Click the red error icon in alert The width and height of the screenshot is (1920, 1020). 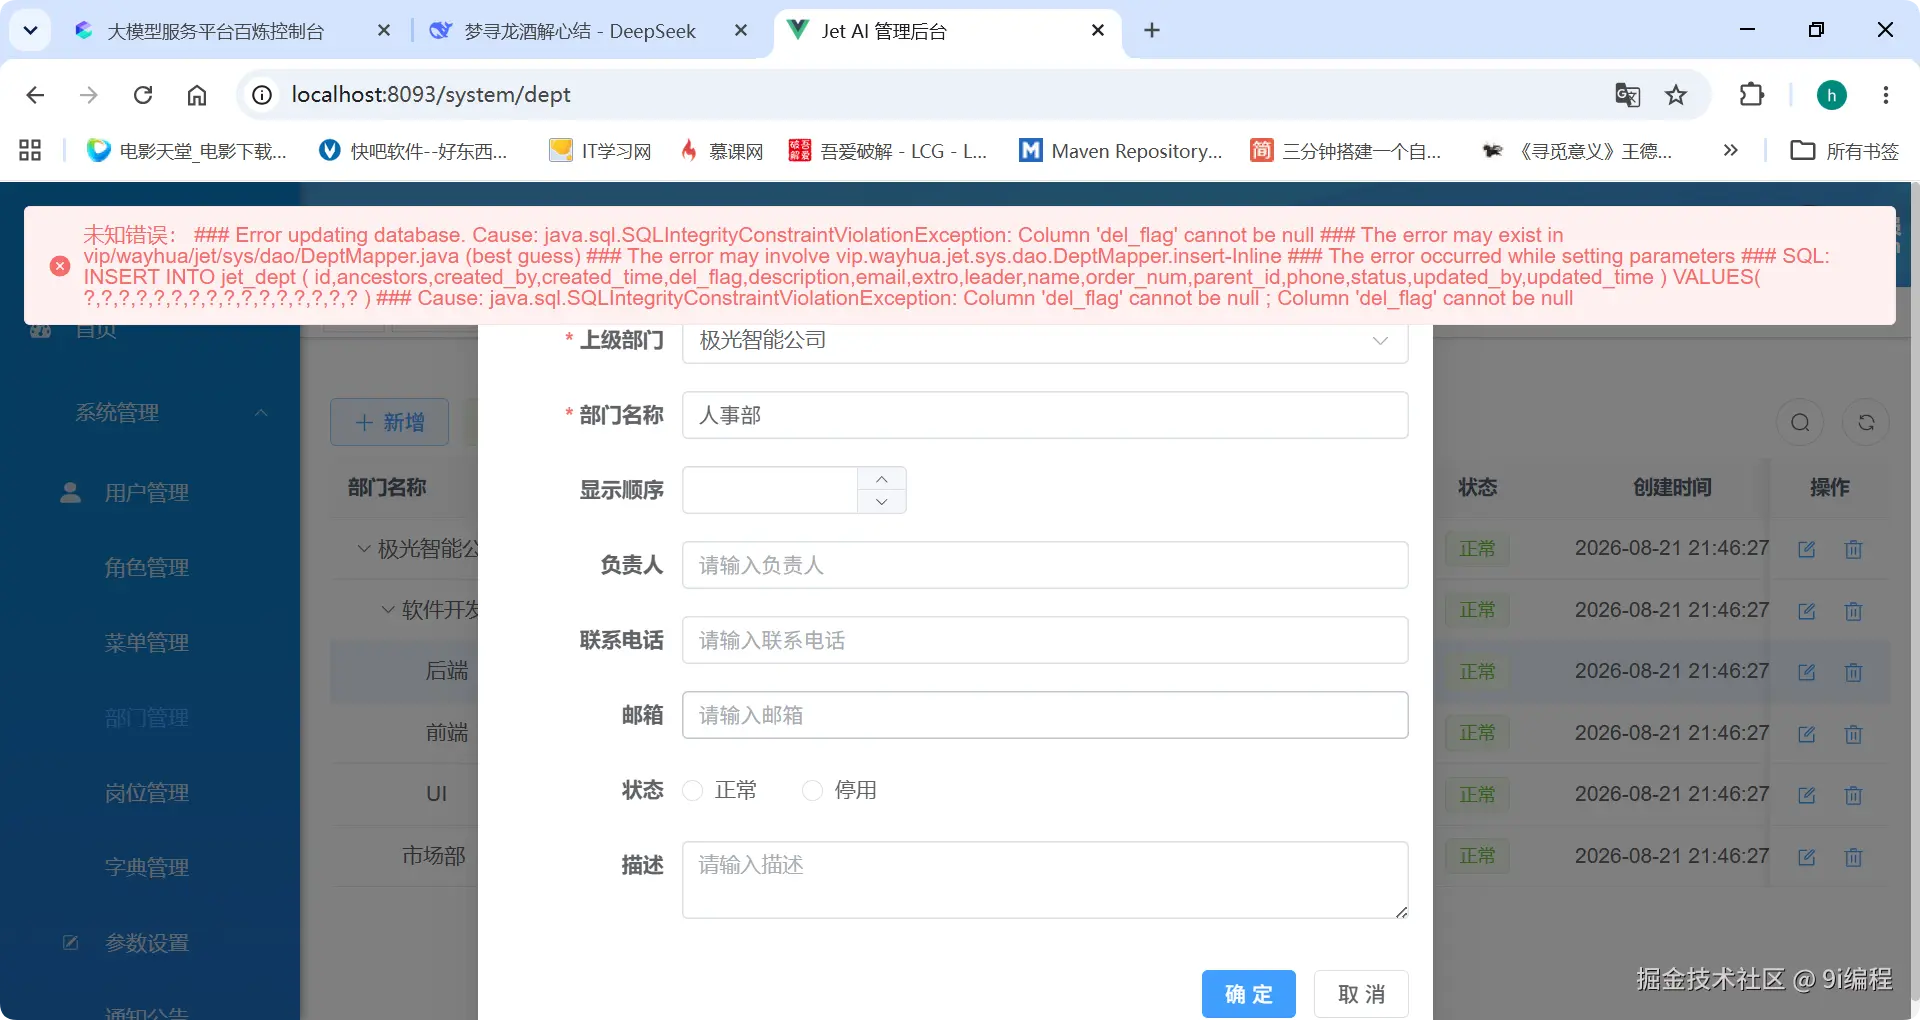(60, 266)
